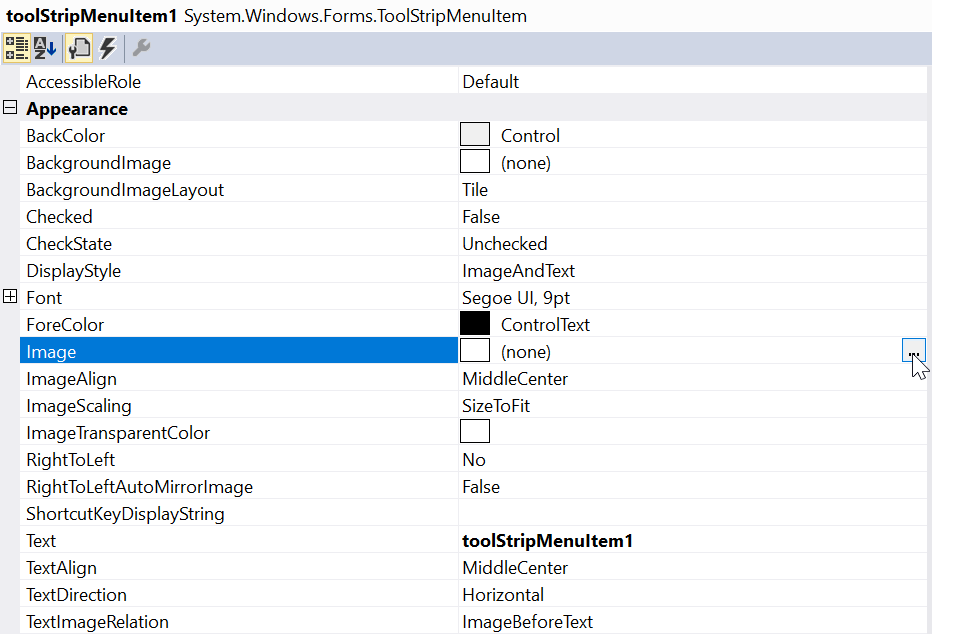Sort properties alphabetically

tap(45, 48)
